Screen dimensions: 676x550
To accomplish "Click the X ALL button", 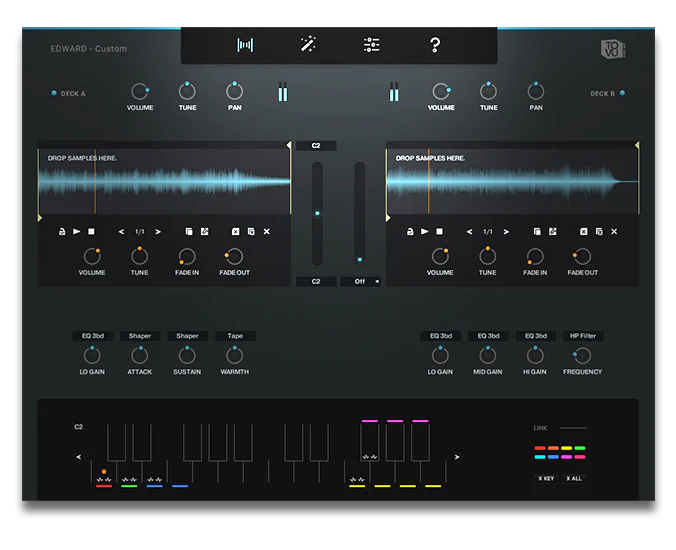I will click(x=574, y=478).
